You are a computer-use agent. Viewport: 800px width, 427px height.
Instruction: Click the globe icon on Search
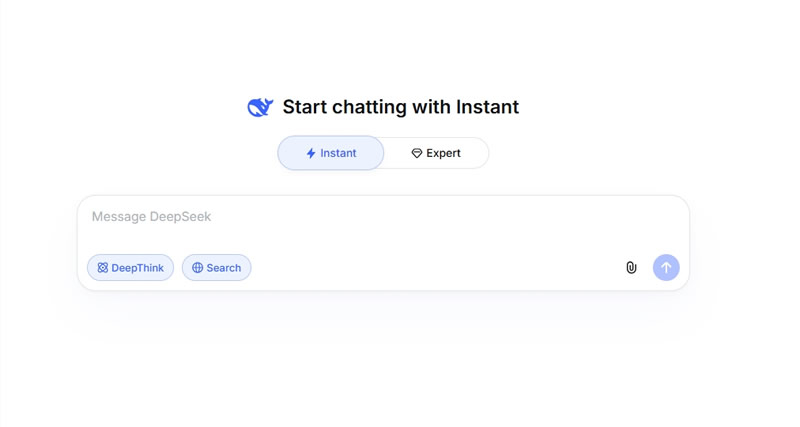(197, 268)
